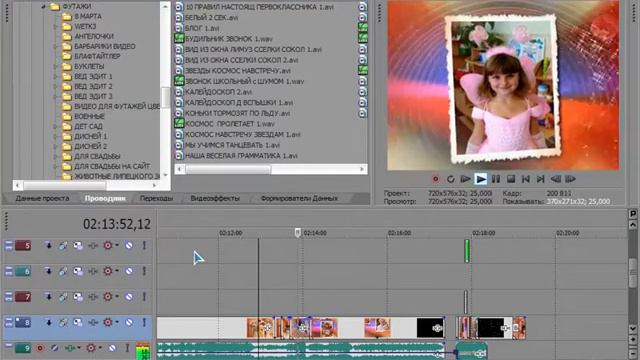Open automation dropdown arrow on track 8
Viewport: 640px width, 360px height.
[117, 323]
